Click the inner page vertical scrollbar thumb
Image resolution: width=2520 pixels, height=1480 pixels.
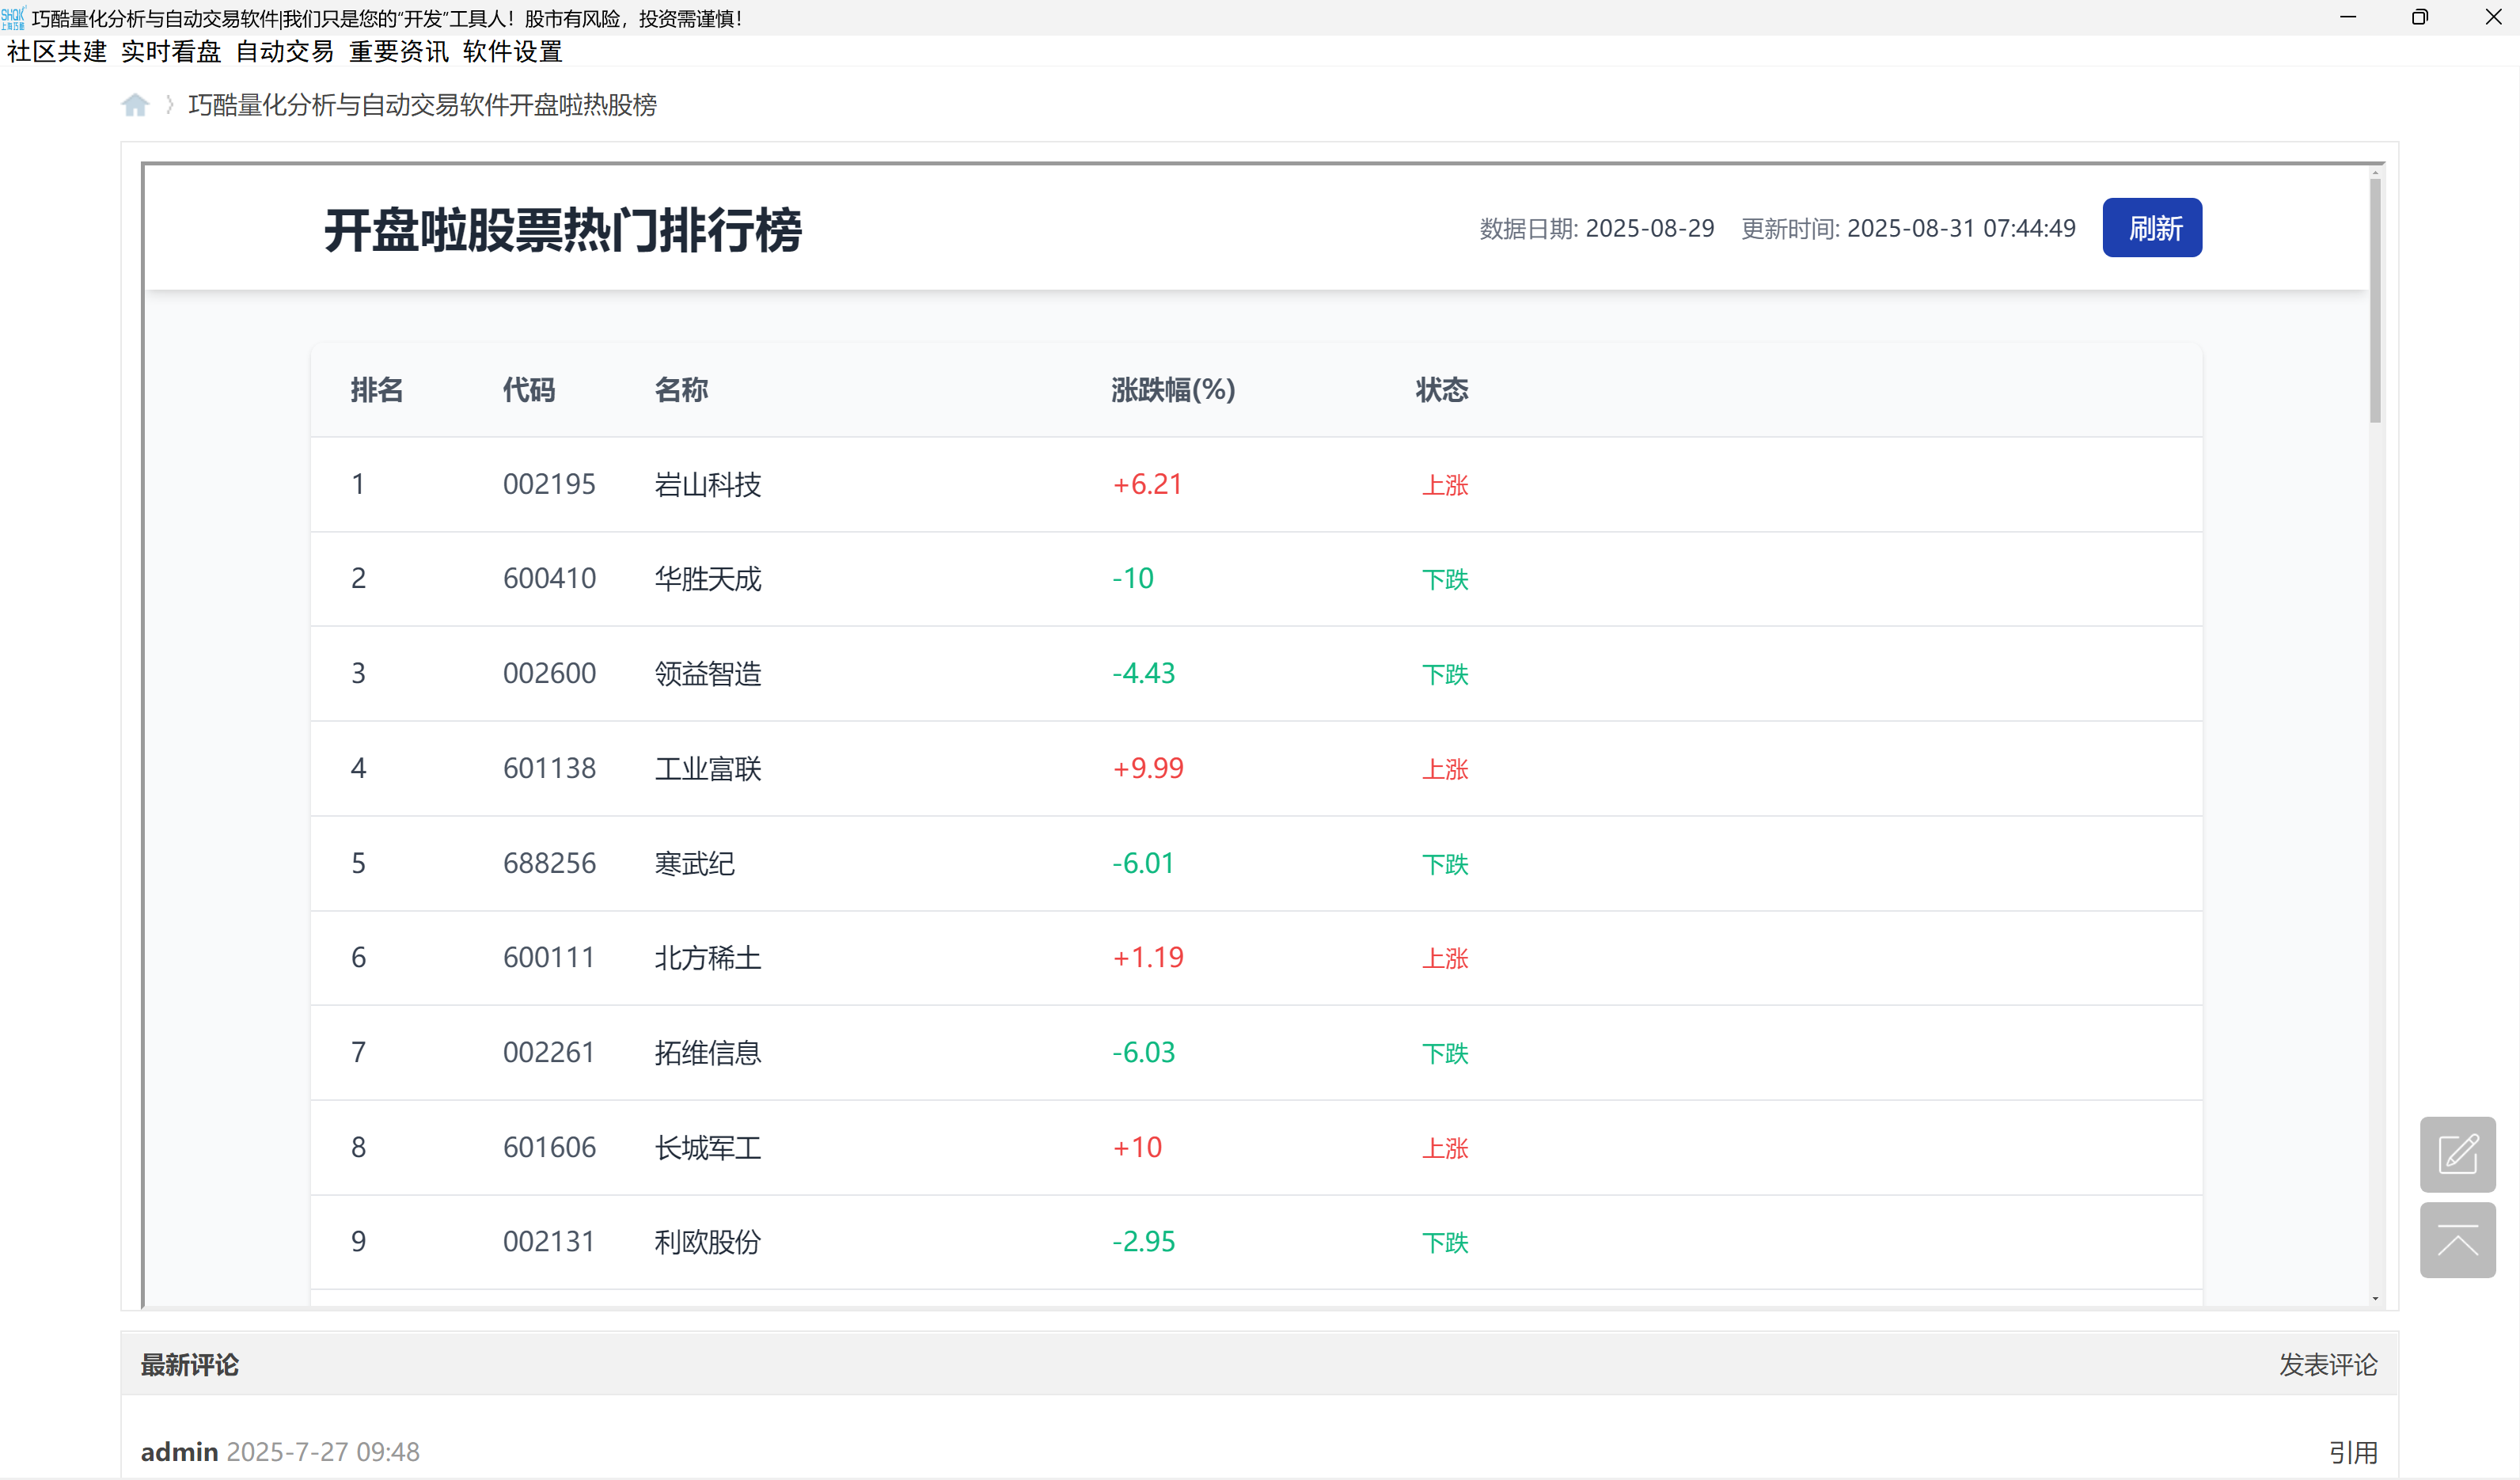[2375, 300]
